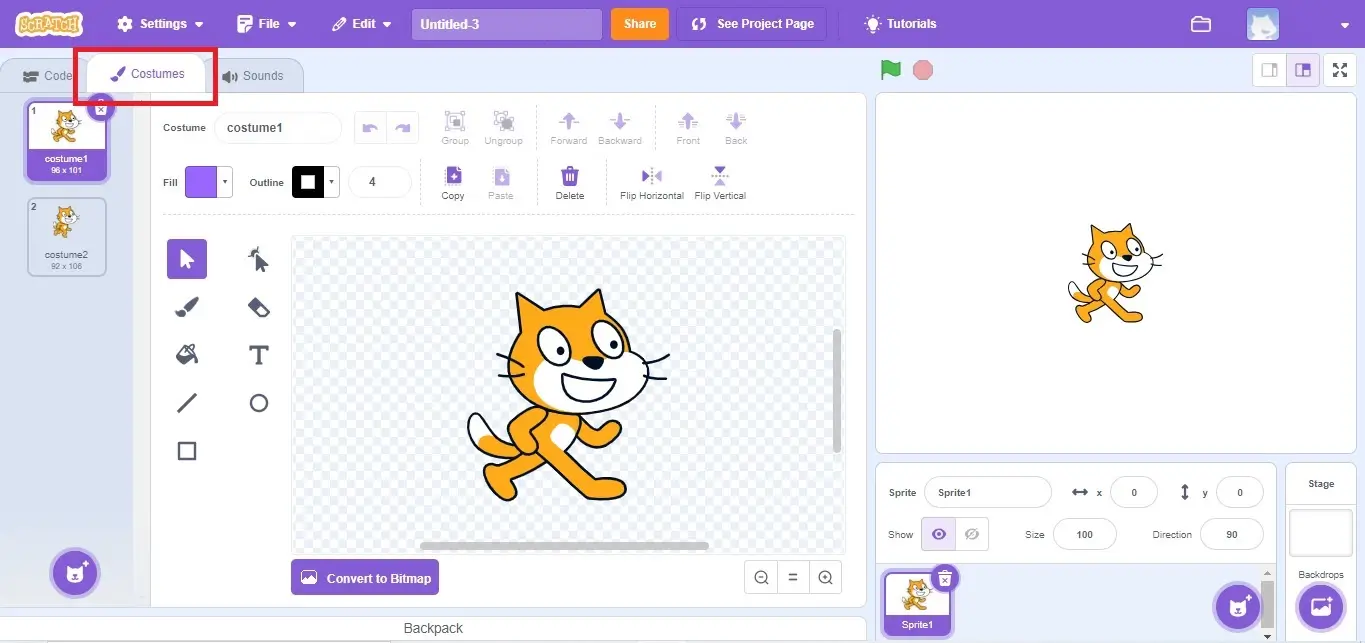The height and width of the screenshot is (643, 1365).
Task: Redo the costume edit
Action: [403, 128]
